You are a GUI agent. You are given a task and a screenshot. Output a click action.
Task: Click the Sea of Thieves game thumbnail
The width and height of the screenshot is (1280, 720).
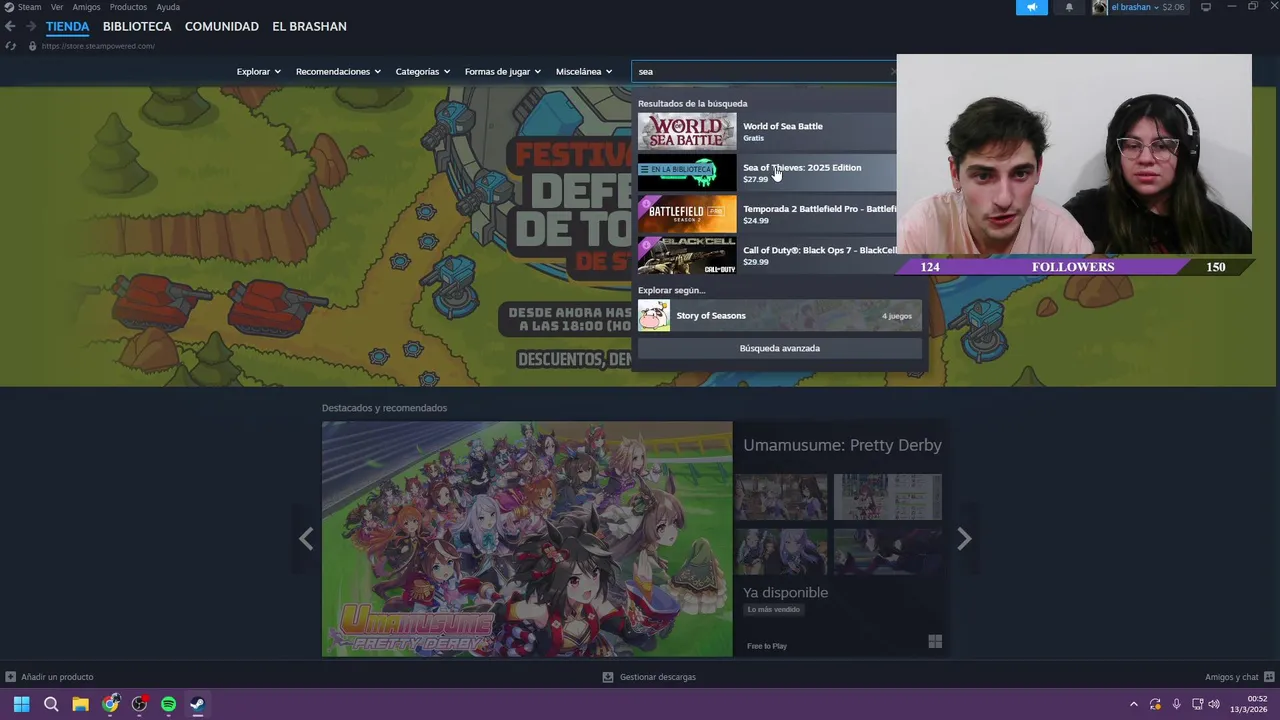[x=687, y=173]
